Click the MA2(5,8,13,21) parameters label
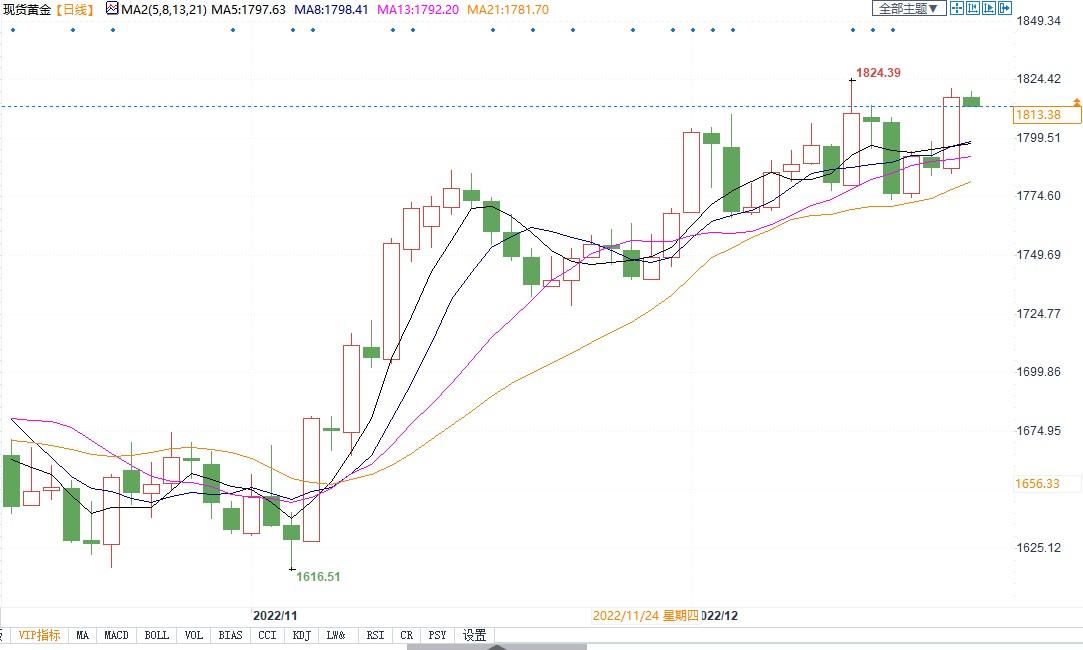 pos(163,9)
